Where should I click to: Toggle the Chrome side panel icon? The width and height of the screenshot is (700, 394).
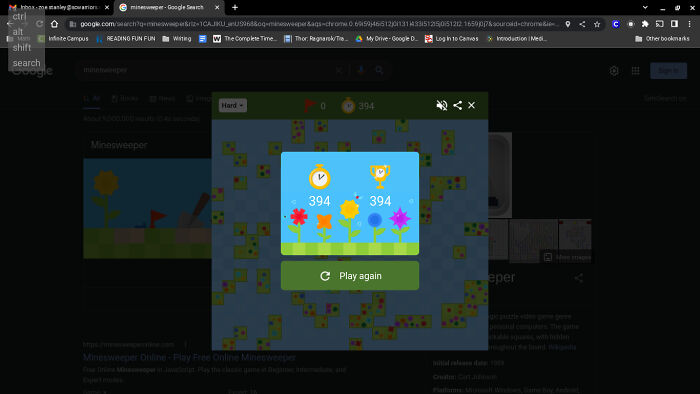[x=675, y=24]
